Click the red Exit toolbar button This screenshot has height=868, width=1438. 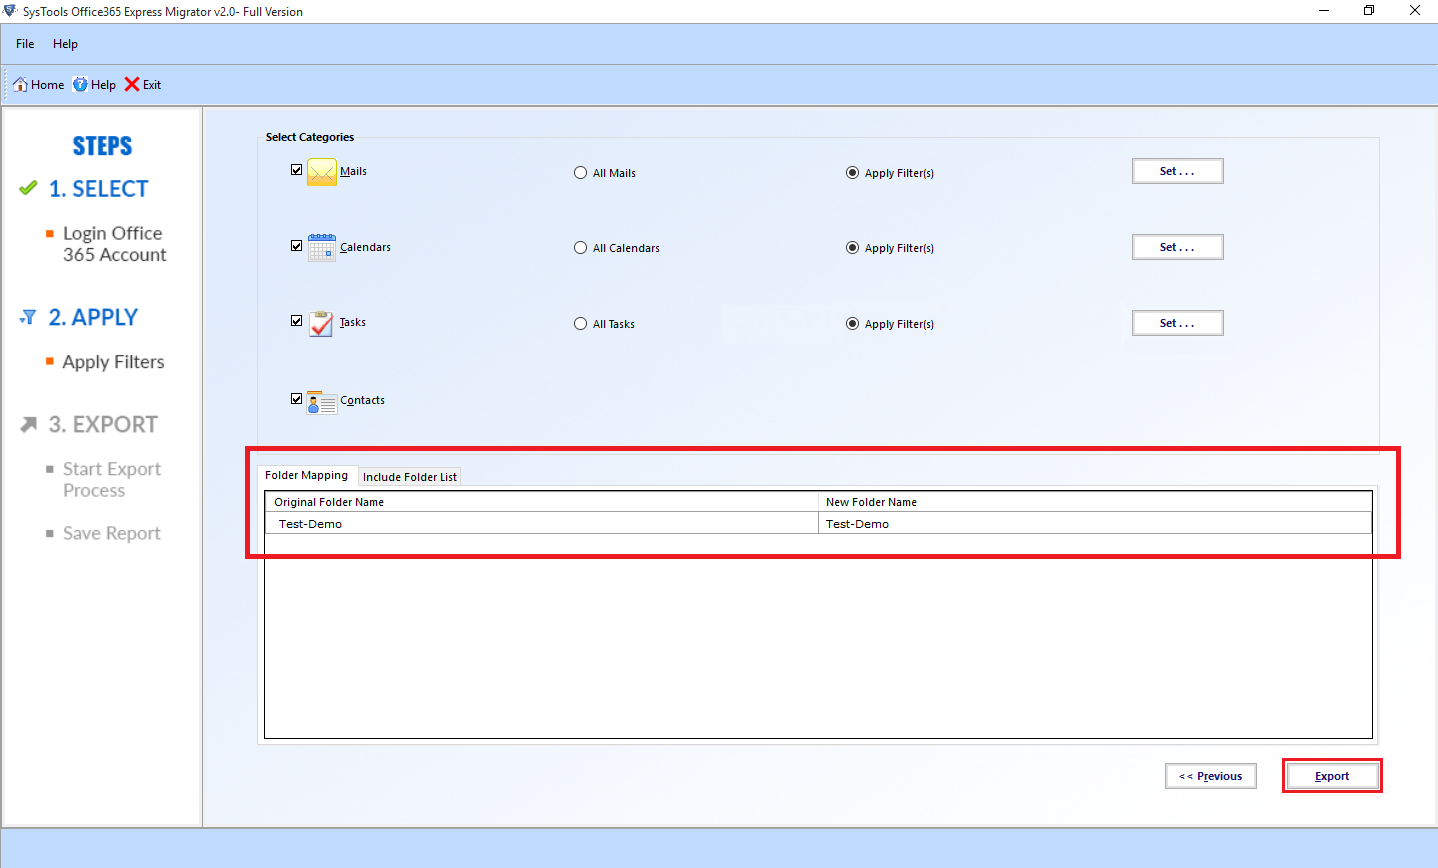142,85
